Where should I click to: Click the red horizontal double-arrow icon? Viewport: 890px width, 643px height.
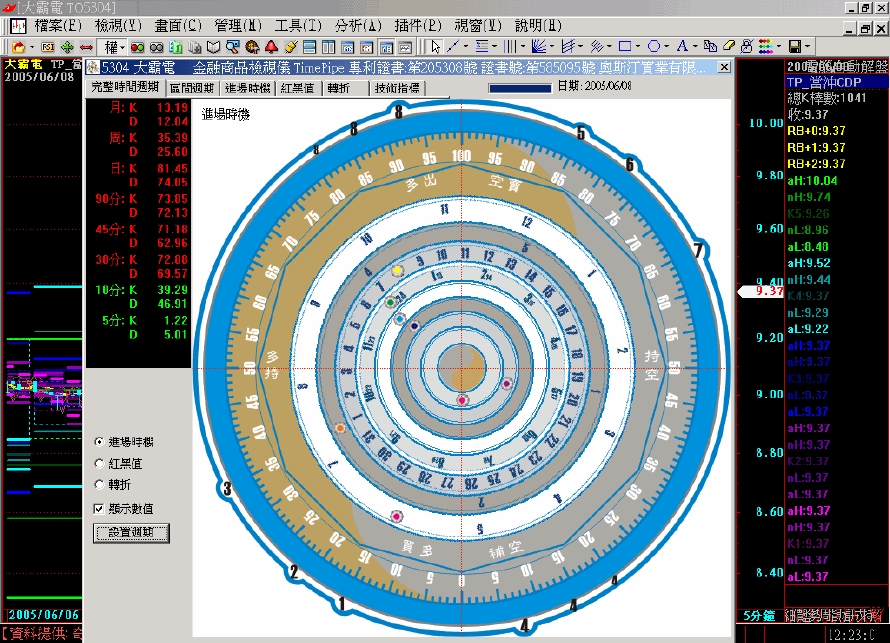[x=86, y=47]
